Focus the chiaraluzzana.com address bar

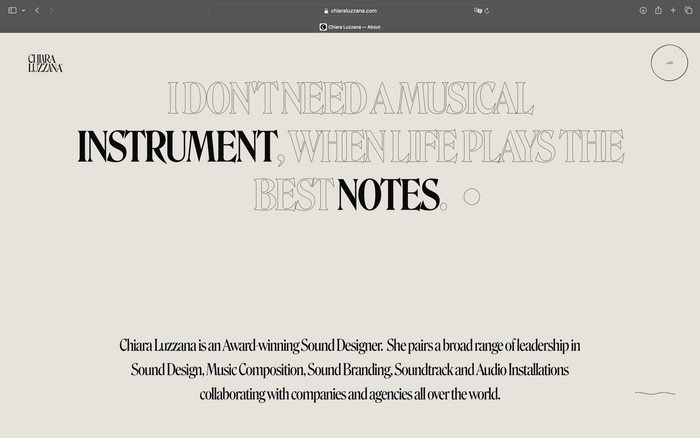point(350,11)
